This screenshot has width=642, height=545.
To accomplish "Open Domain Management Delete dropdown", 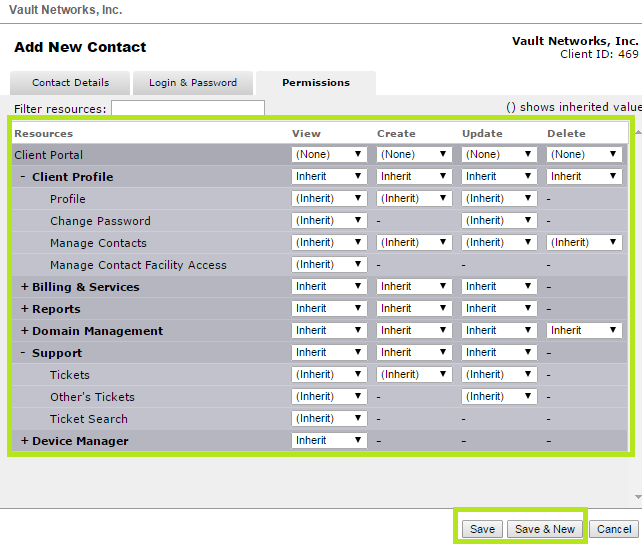I will coord(584,331).
